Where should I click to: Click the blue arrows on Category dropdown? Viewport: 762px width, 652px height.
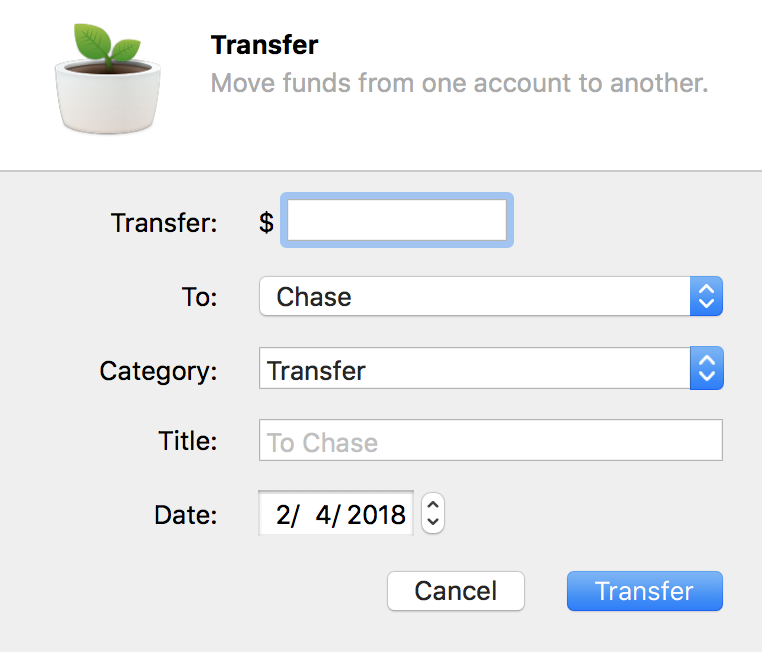click(x=707, y=368)
